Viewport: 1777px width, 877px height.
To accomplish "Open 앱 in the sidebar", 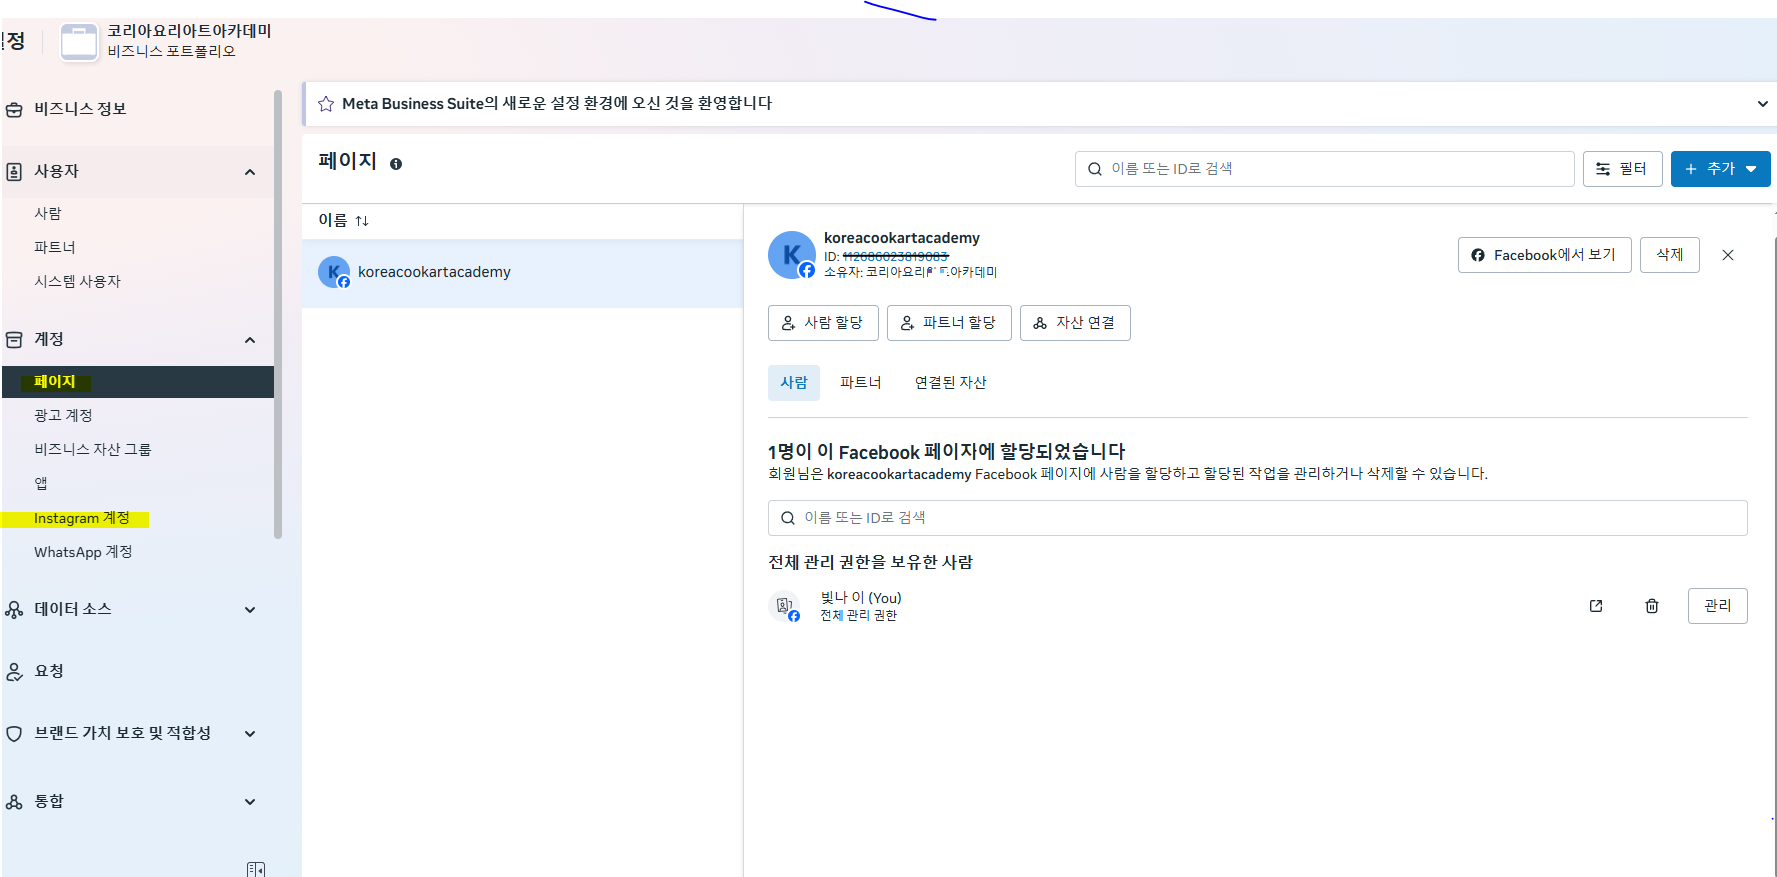I will coord(41,483).
